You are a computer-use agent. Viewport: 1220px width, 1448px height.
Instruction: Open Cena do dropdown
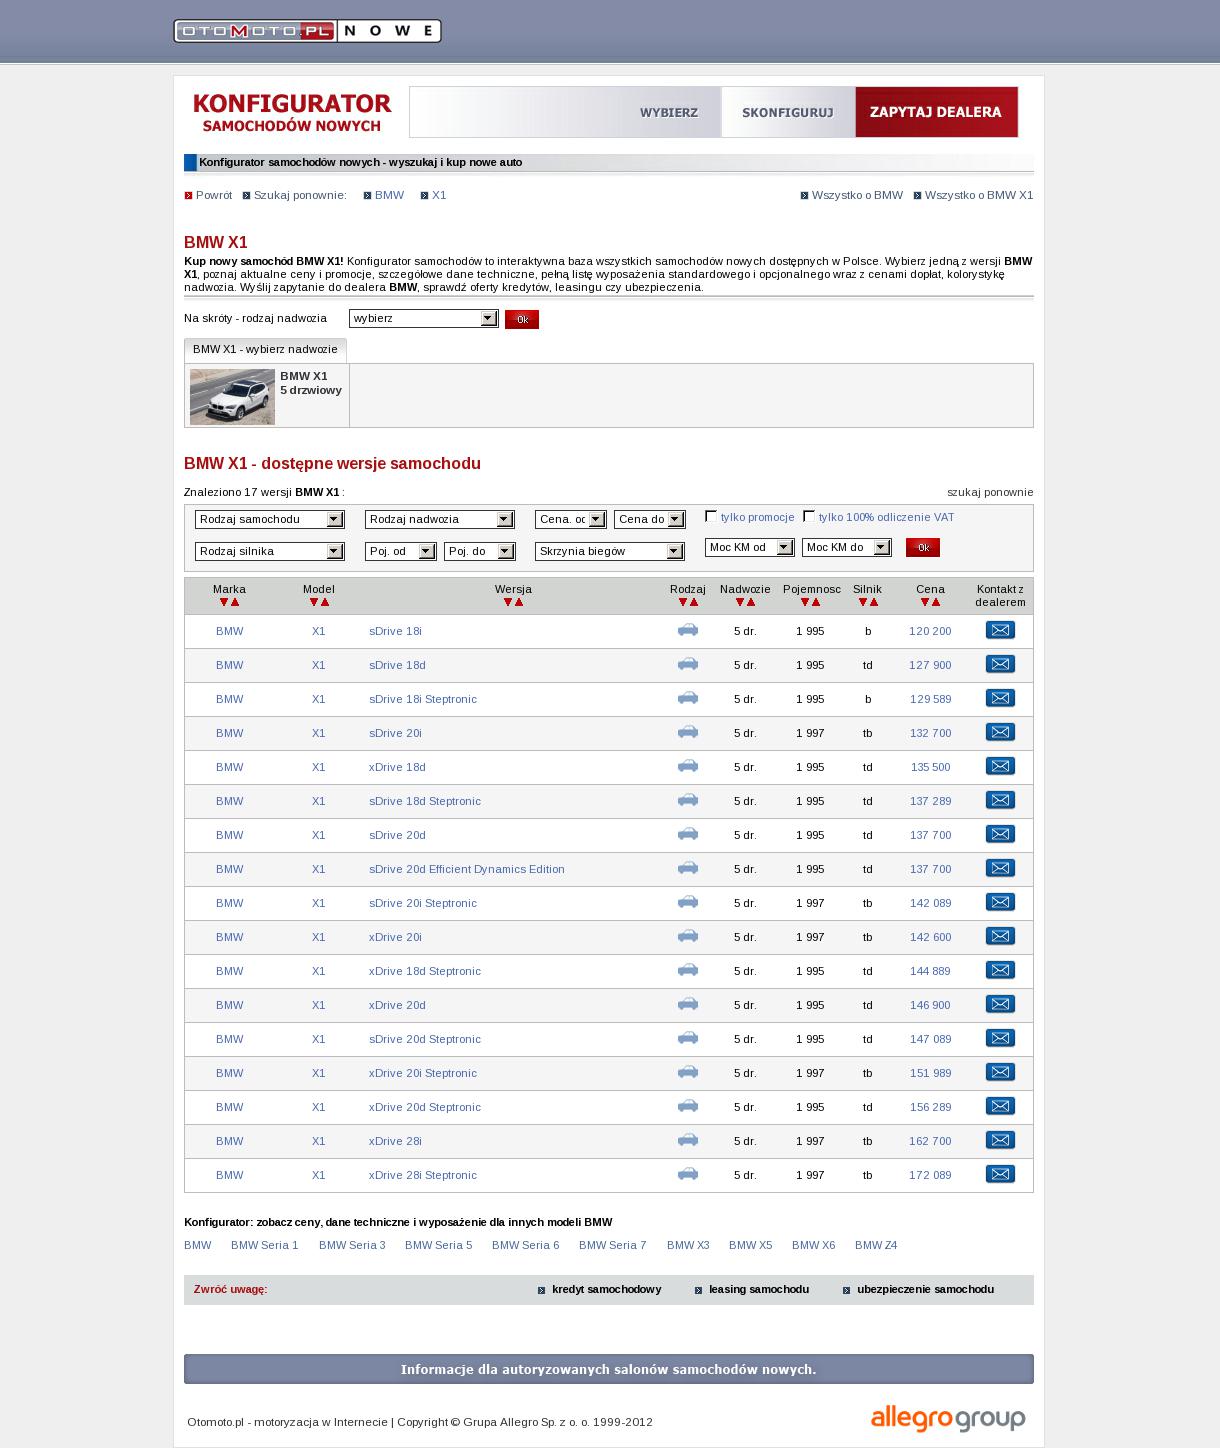pyautogui.click(x=650, y=519)
